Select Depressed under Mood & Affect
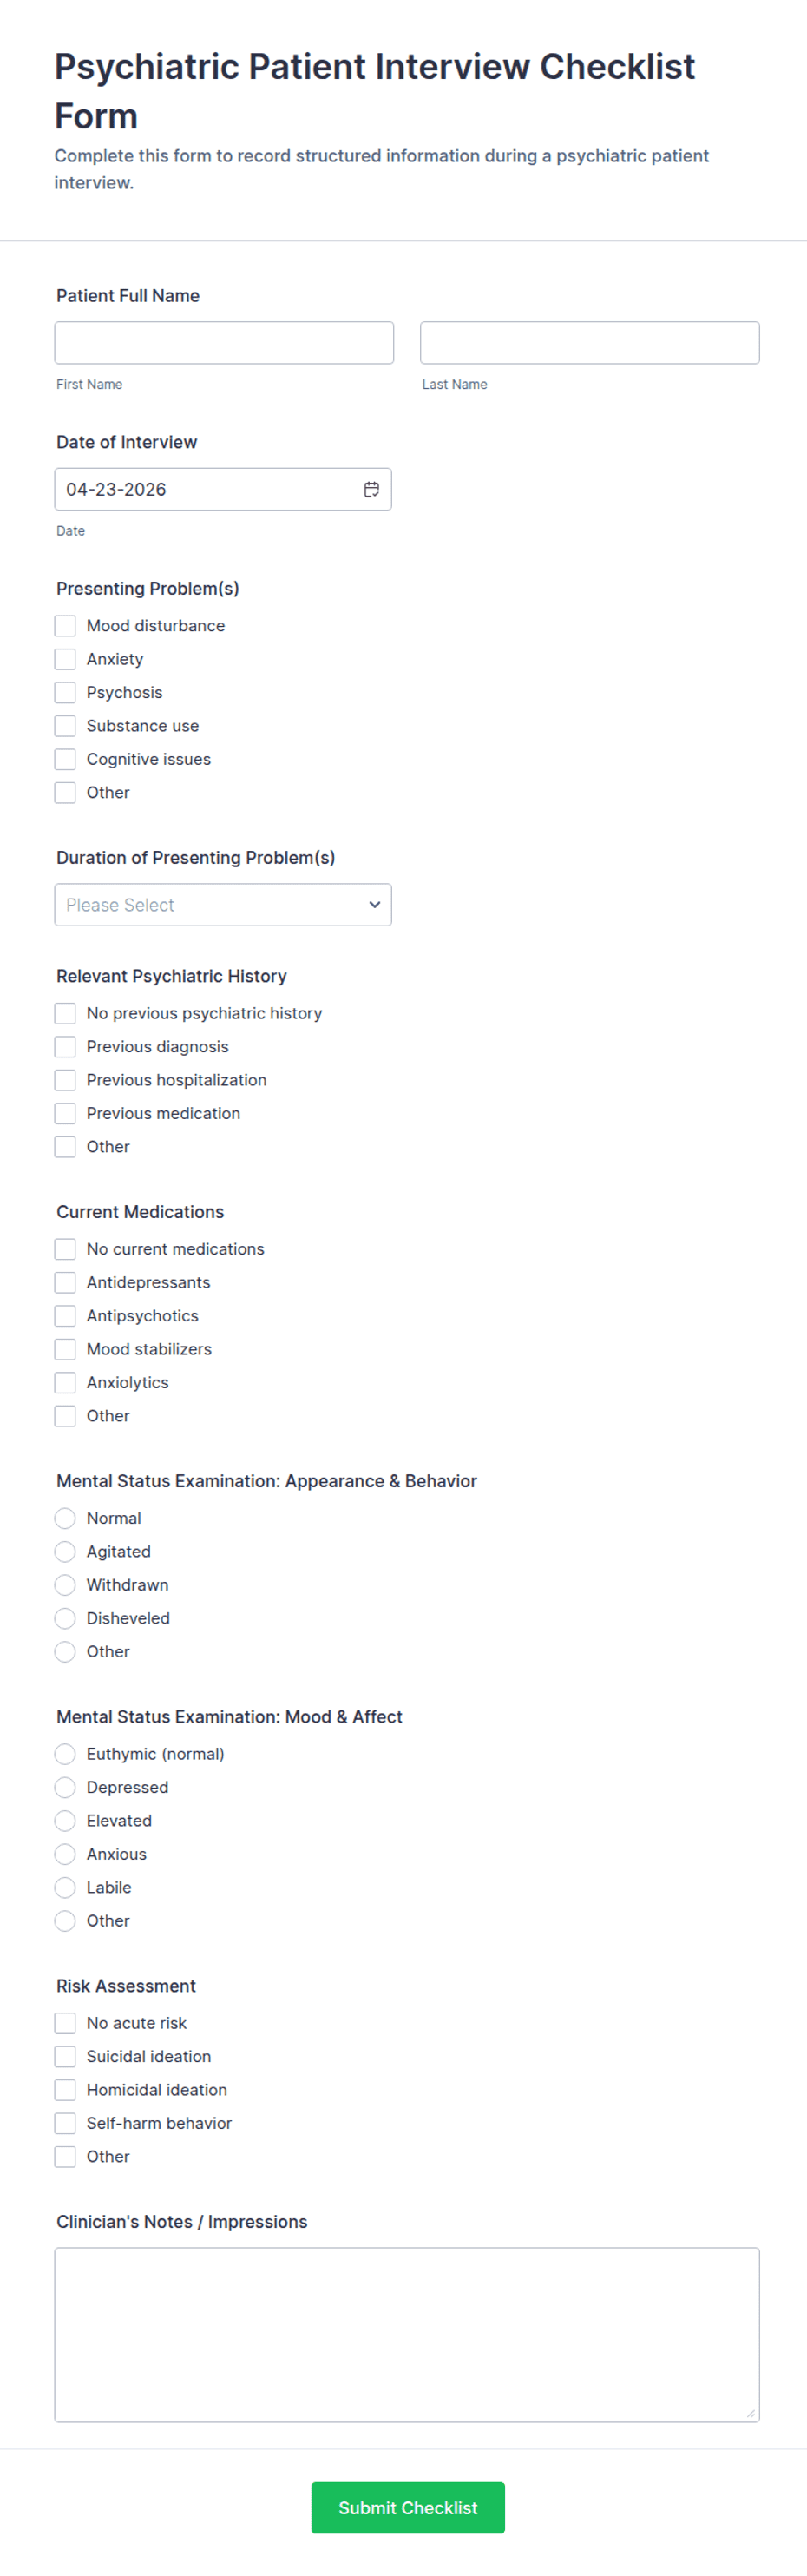The width and height of the screenshot is (807, 2576). (64, 1787)
